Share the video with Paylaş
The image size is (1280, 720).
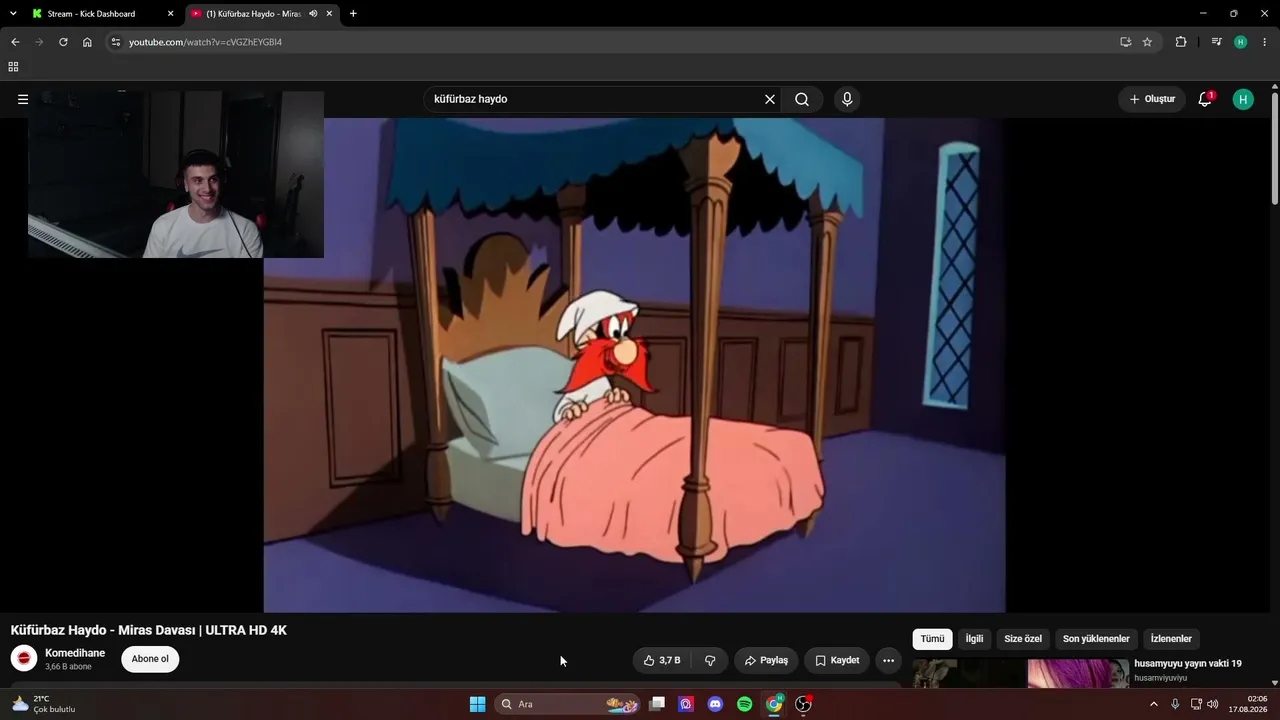tap(766, 660)
